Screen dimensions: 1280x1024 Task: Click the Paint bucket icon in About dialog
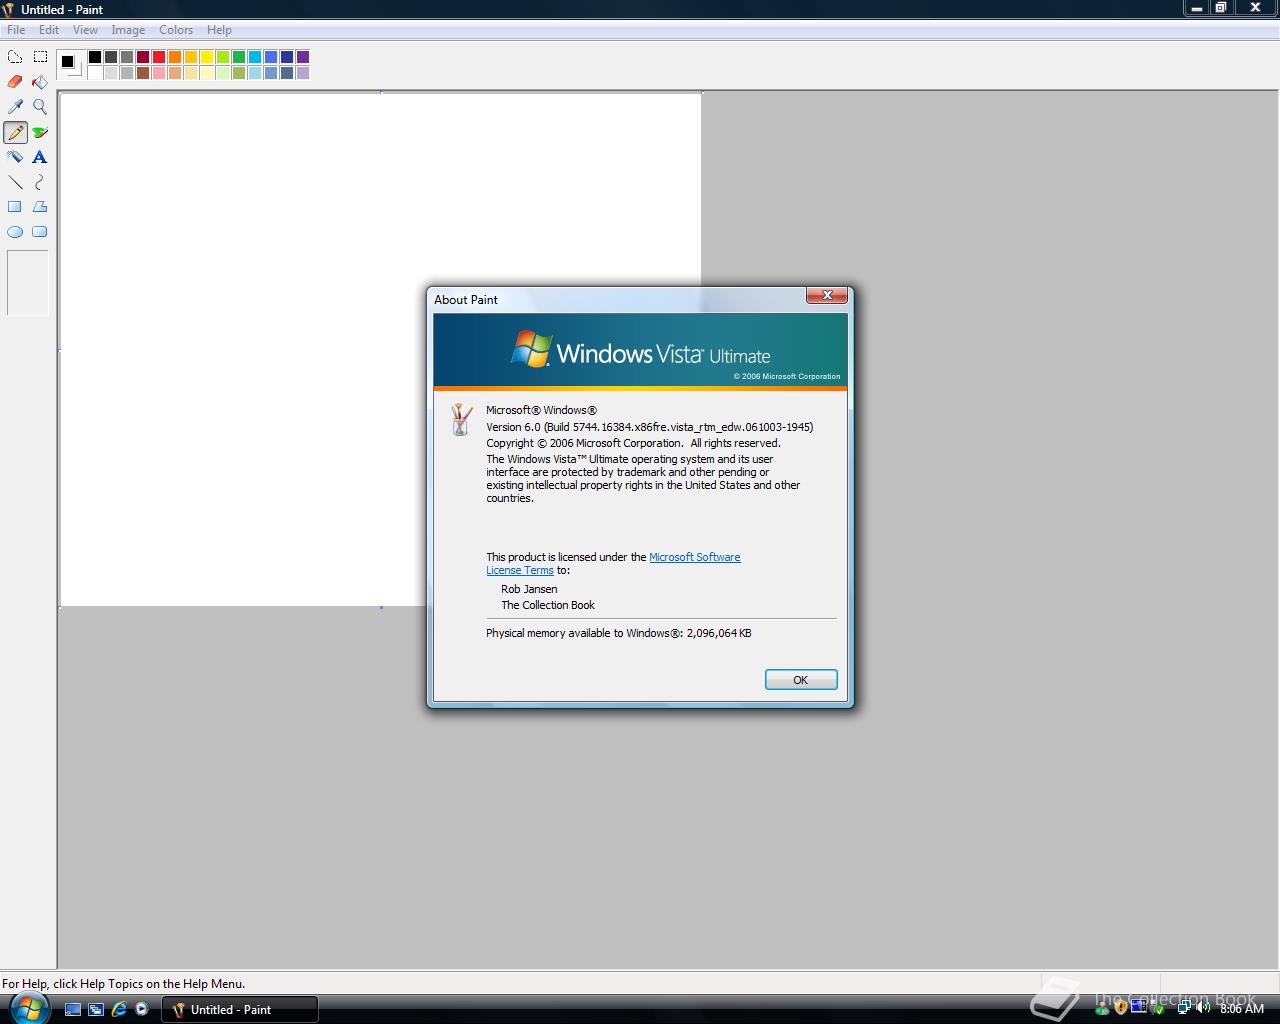point(461,419)
